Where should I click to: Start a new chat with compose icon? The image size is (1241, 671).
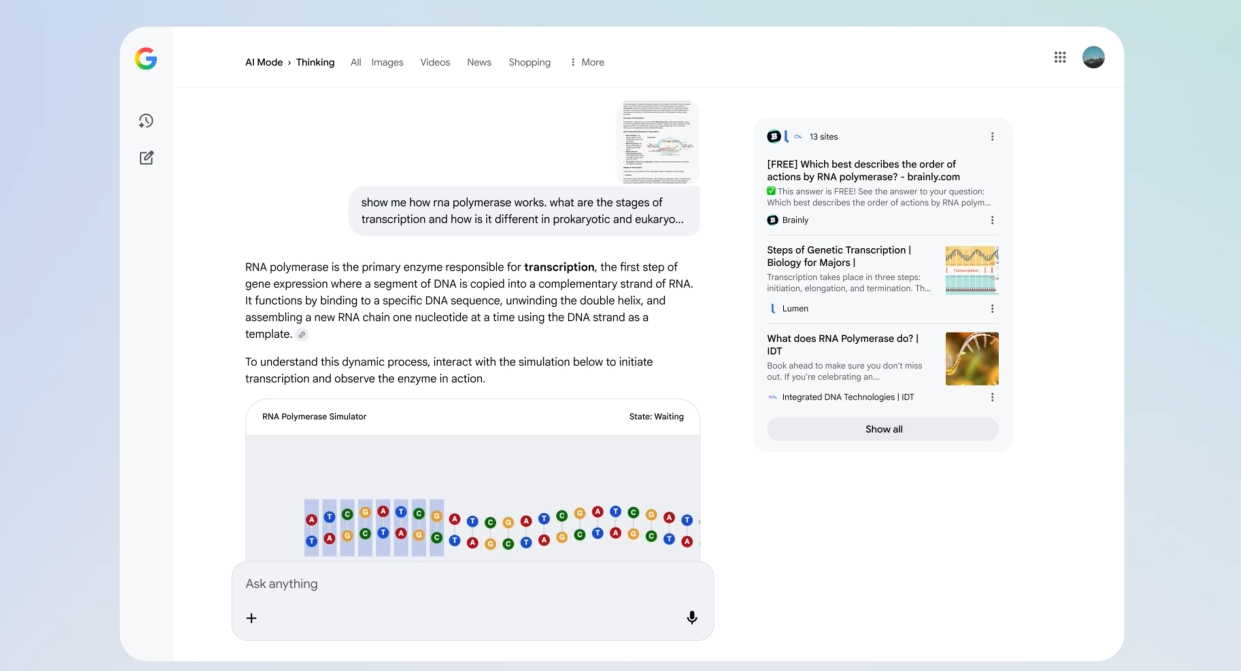(x=146, y=158)
